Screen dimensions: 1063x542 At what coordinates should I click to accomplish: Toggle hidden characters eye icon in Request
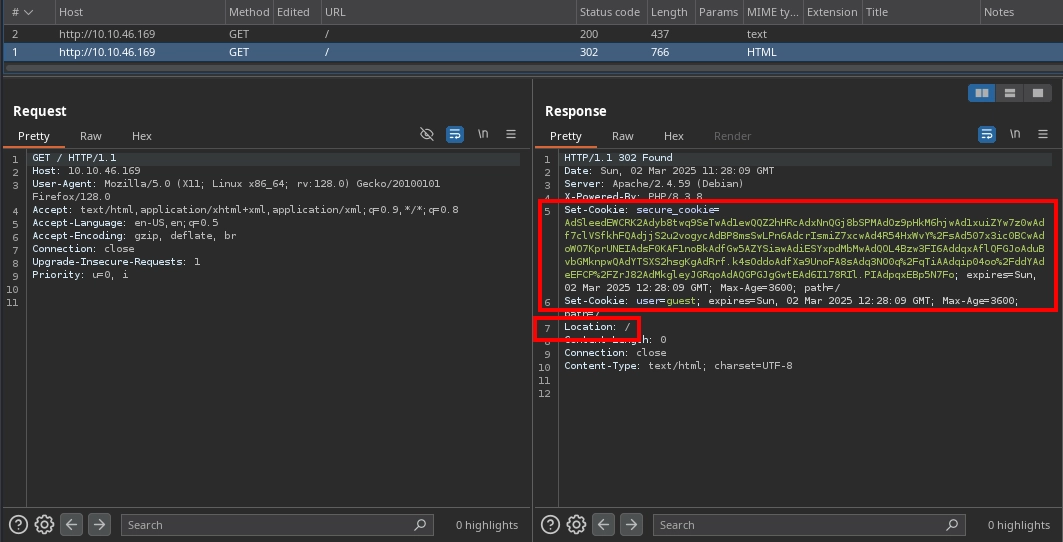pyautogui.click(x=427, y=134)
